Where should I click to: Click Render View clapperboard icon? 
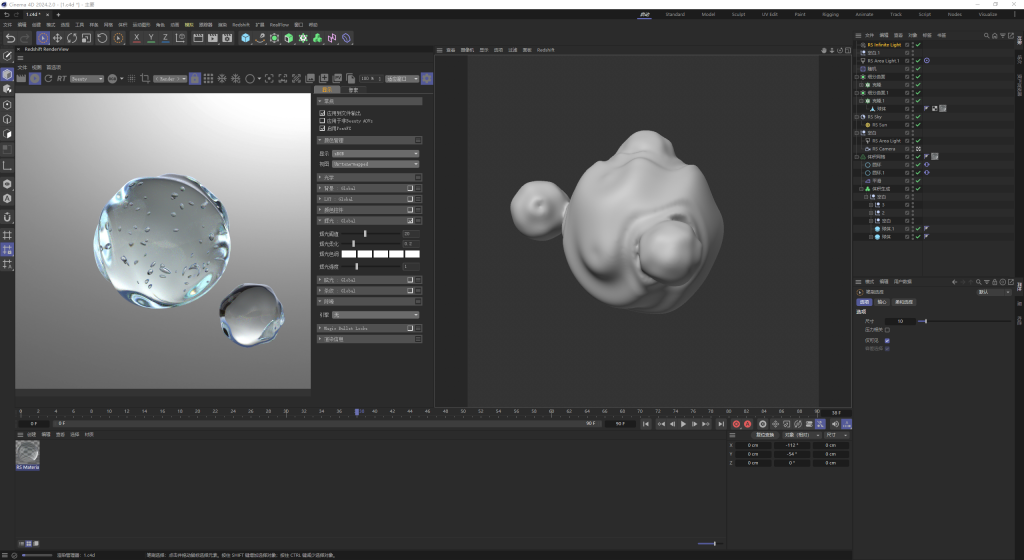point(198,39)
